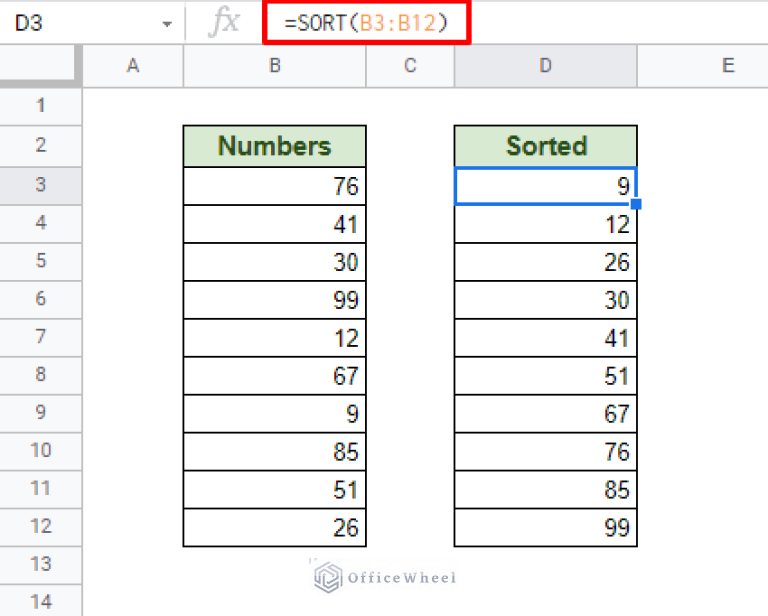
Task: Click the fx function icon
Action: (x=223, y=23)
